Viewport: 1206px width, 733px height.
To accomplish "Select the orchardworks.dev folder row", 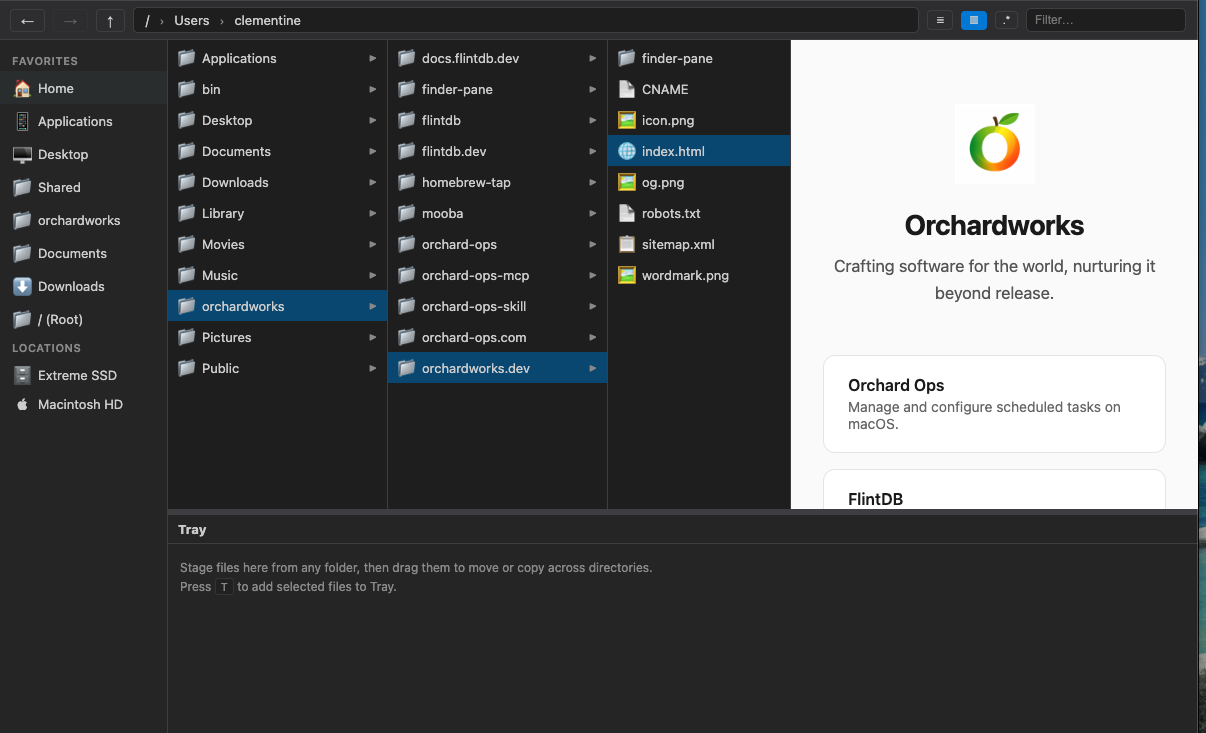I will pyautogui.click(x=497, y=368).
